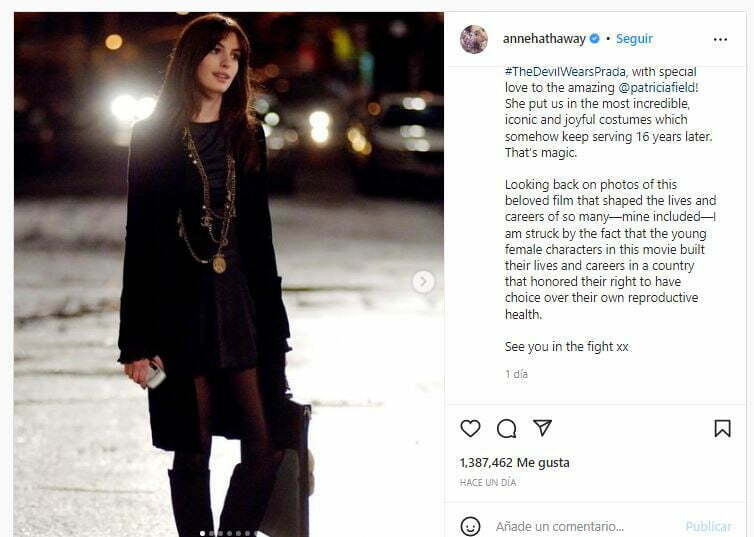
Task: Like the post with heart icon
Action: [x=470, y=428]
